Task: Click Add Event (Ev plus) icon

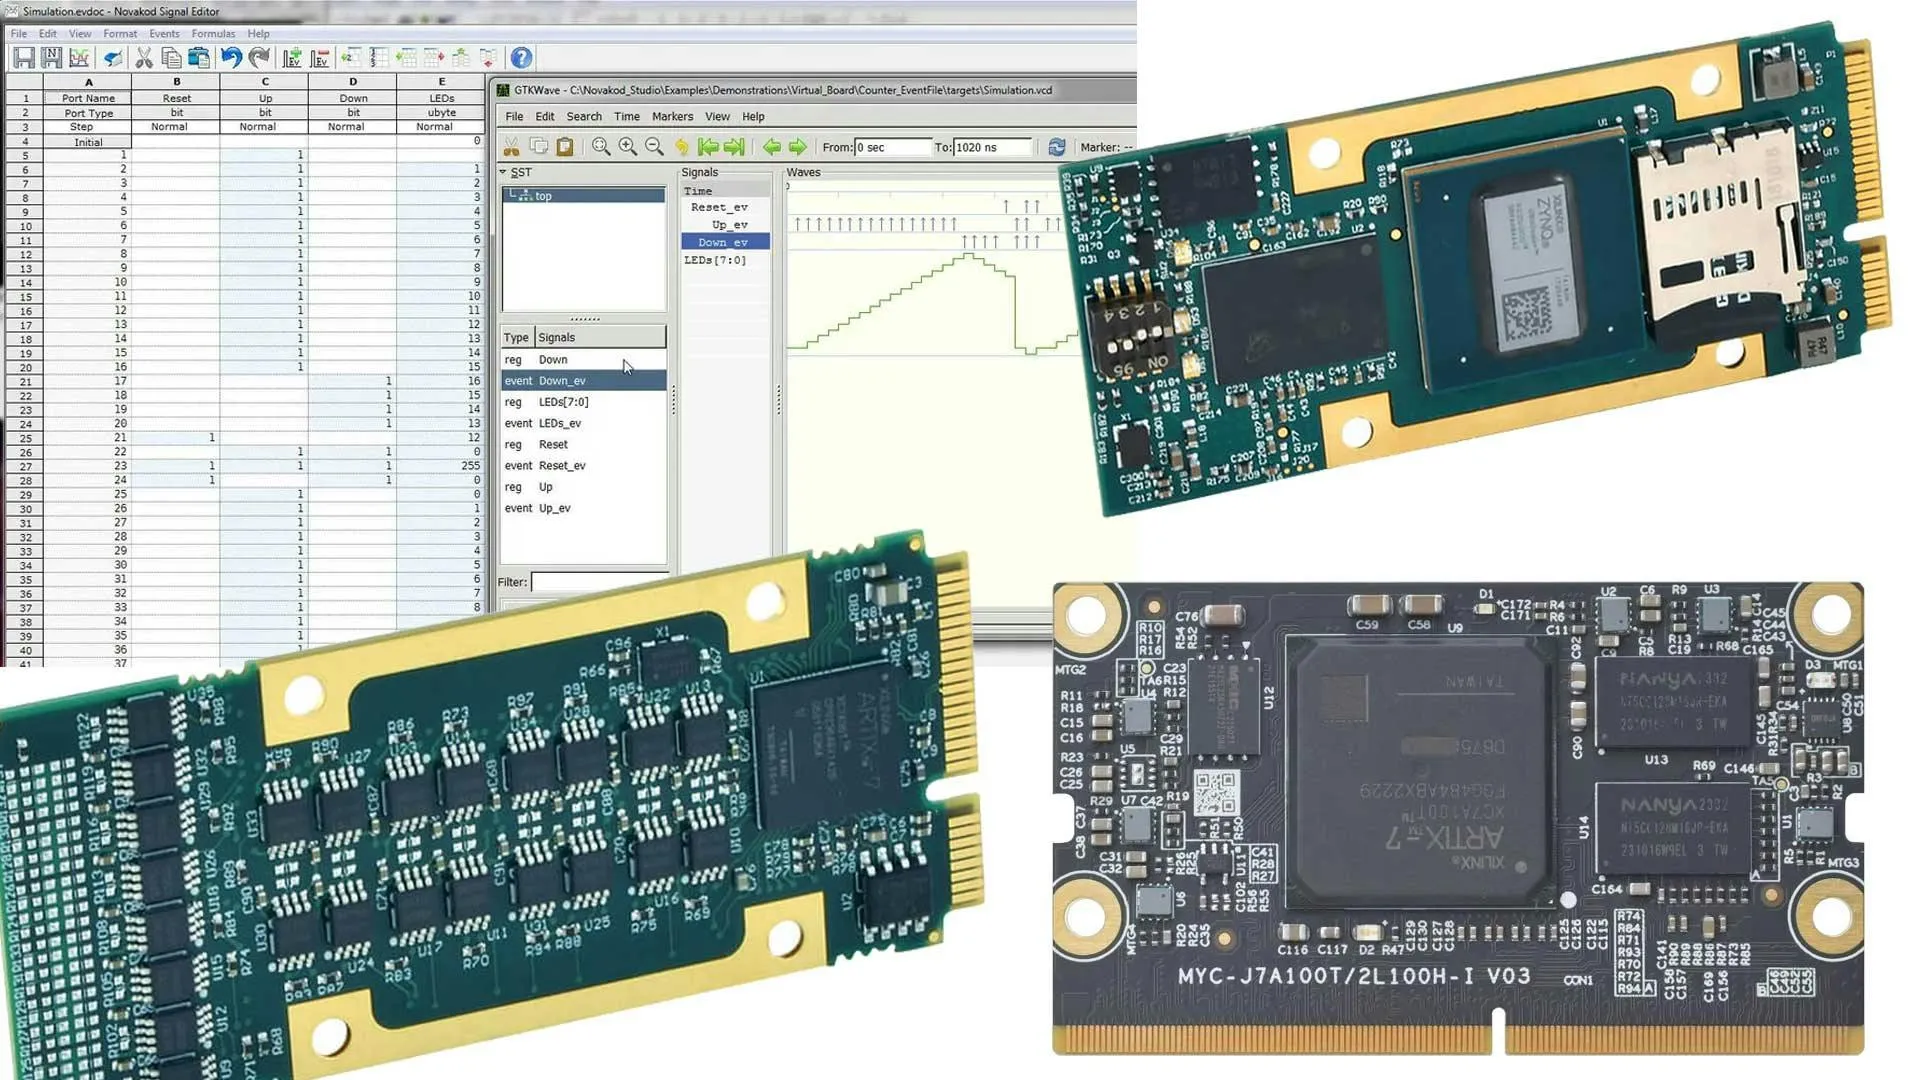Action: 292,58
